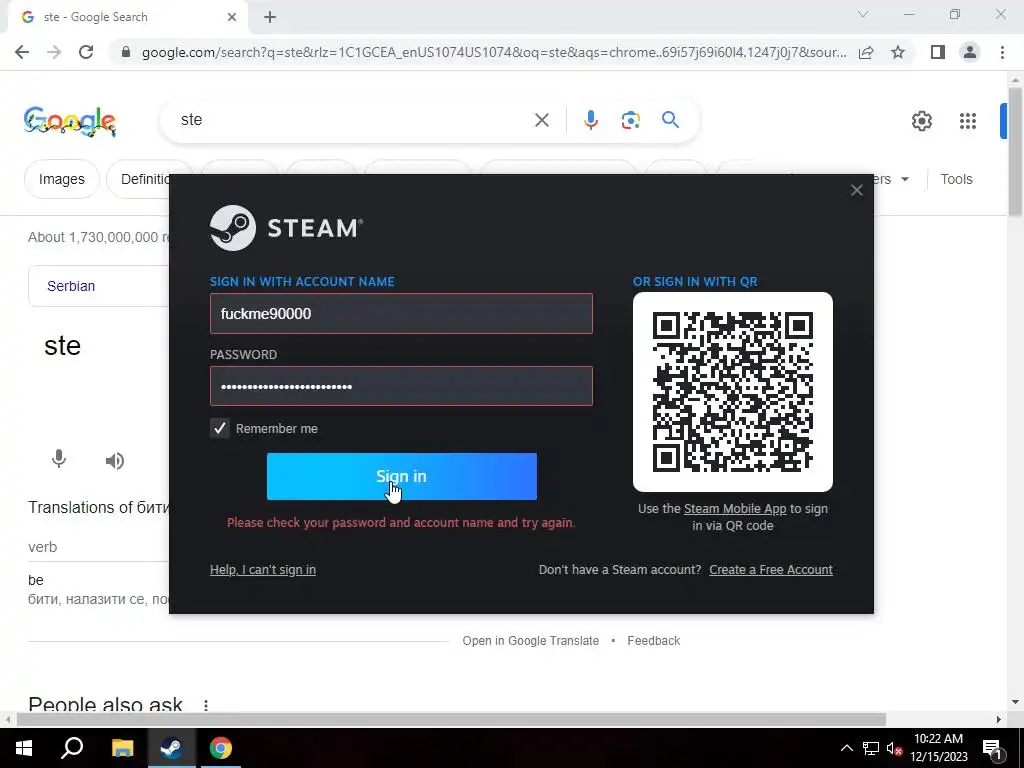The width and height of the screenshot is (1024, 768).
Task: Click the Steam logo in the dialog
Action: [x=286, y=228]
